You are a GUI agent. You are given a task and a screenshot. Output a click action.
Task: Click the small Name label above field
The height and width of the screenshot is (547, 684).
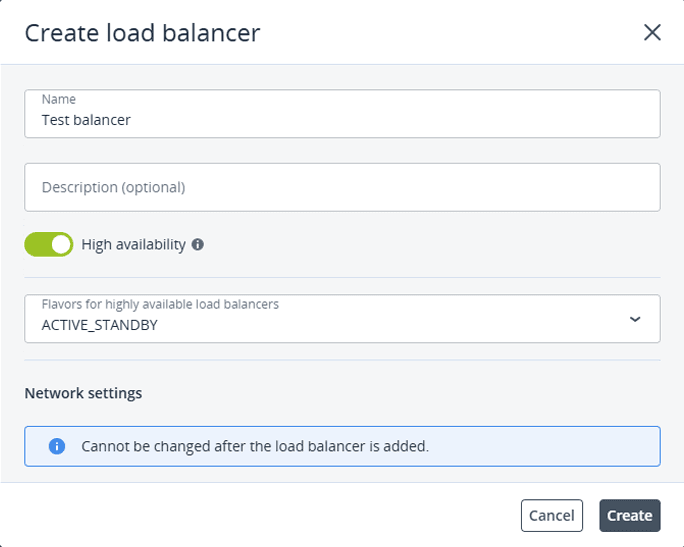[58, 99]
